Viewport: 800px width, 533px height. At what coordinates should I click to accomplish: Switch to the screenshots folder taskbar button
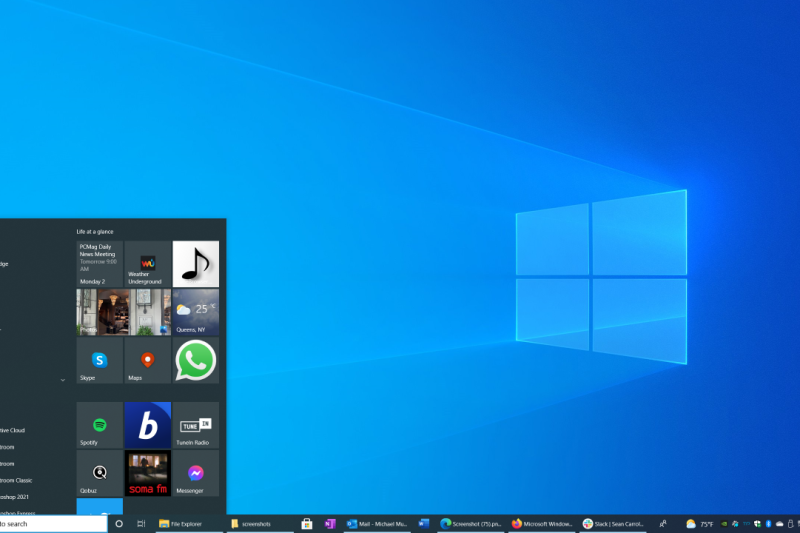point(259,524)
